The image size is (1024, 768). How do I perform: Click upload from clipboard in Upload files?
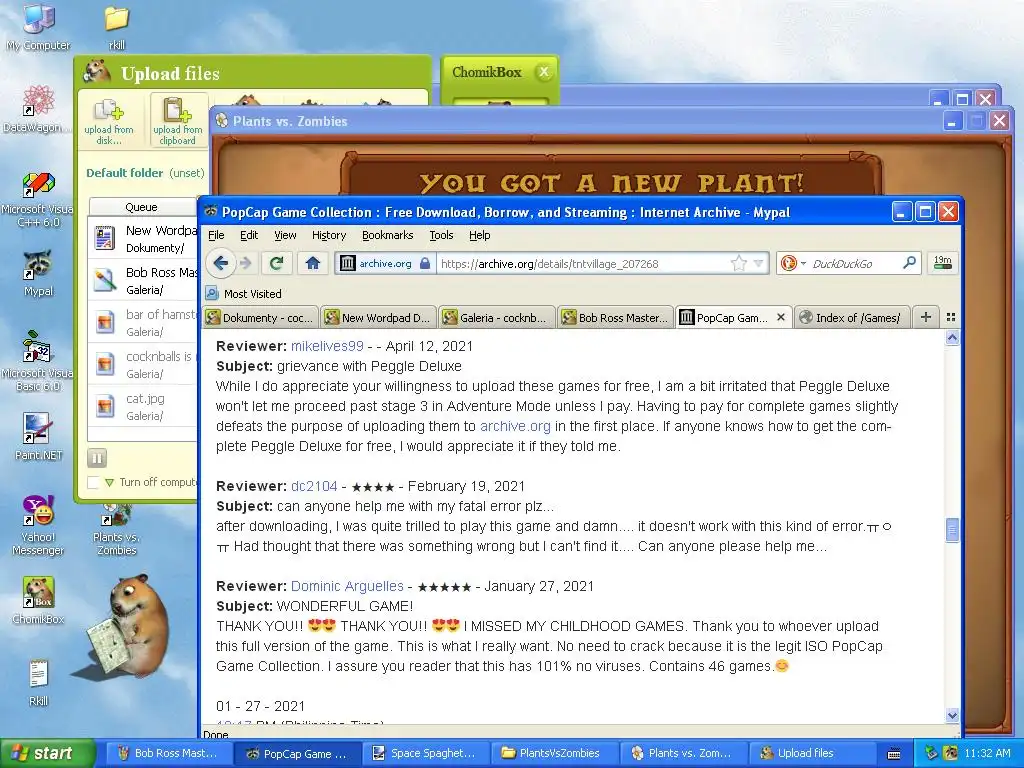coord(178,120)
